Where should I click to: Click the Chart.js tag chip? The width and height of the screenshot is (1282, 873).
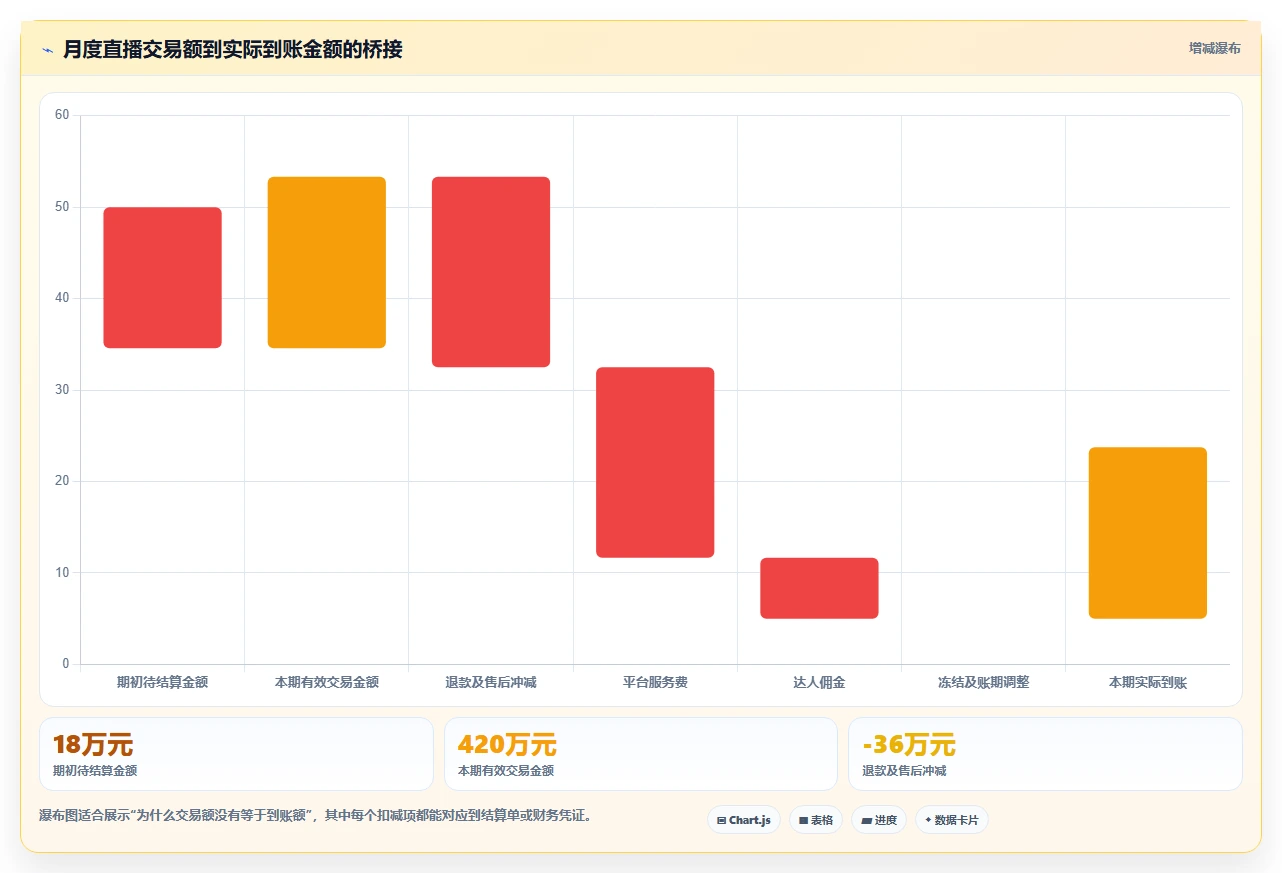click(744, 820)
